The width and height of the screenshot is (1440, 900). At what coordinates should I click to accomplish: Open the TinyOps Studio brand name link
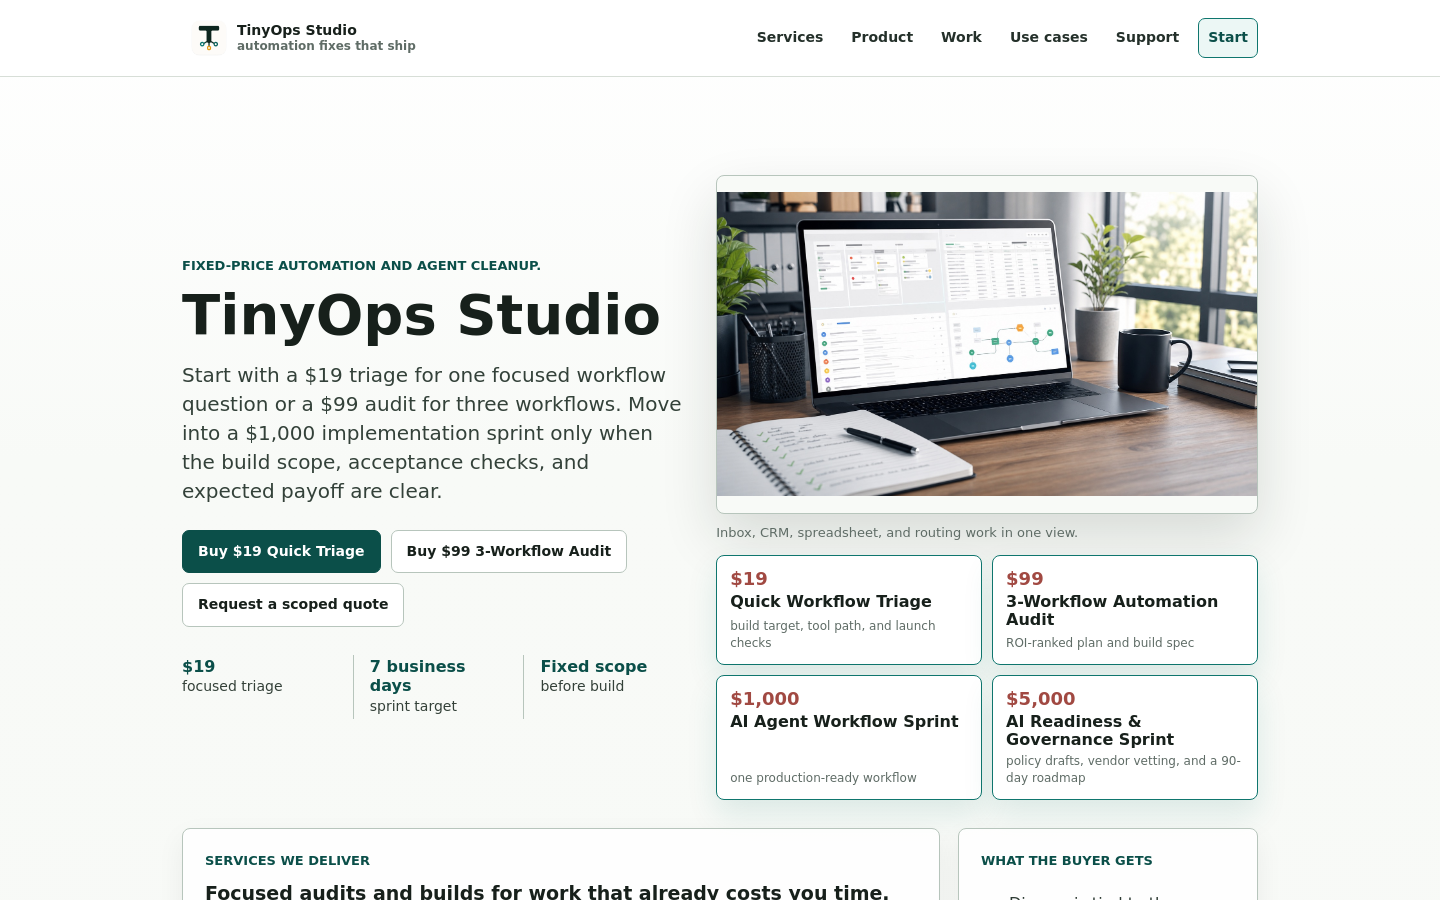pyautogui.click(x=297, y=30)
